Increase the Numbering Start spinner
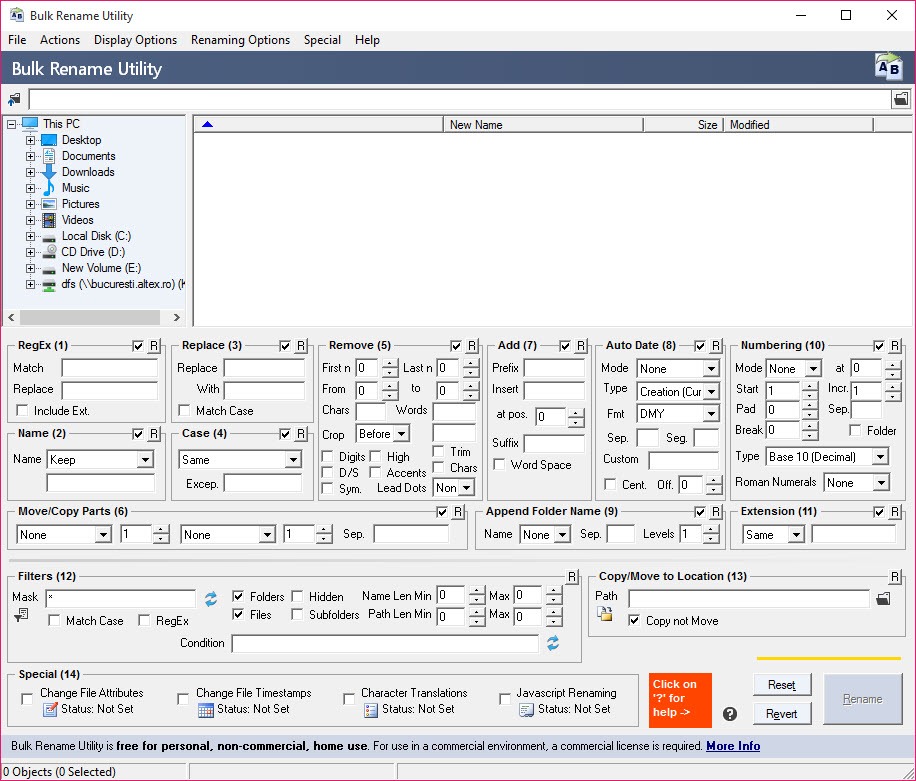916x781 pixels. pos(809,386)
